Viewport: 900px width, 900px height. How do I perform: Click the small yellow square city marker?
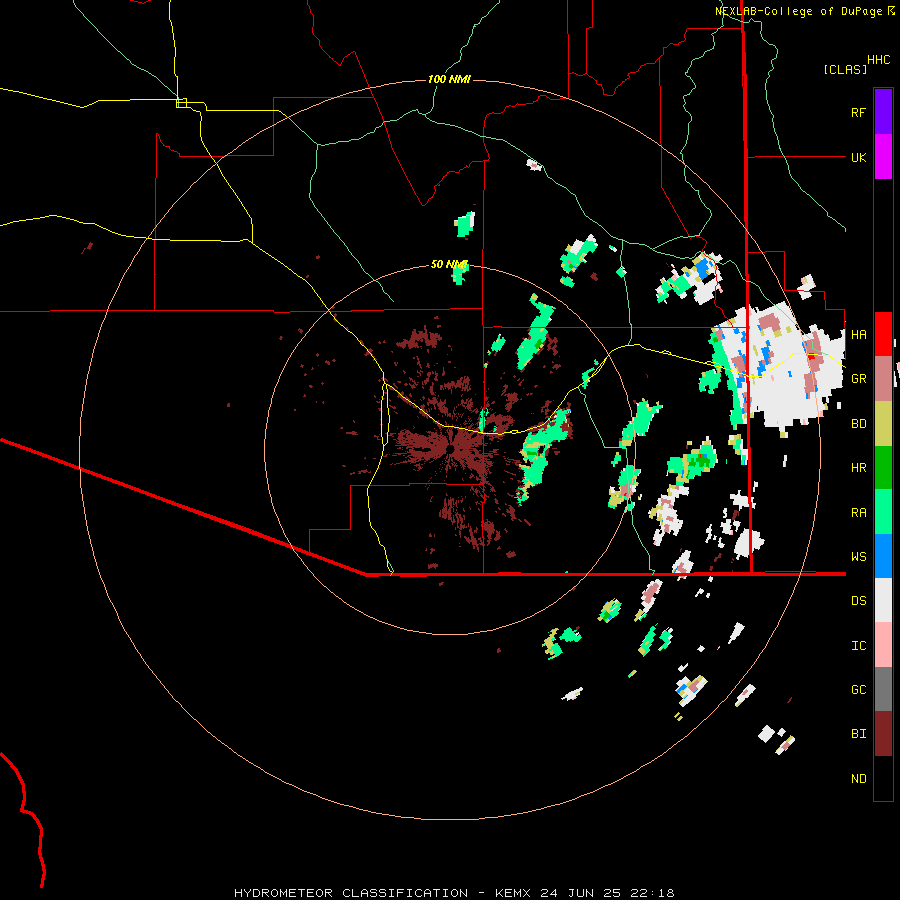click(181, 103)
